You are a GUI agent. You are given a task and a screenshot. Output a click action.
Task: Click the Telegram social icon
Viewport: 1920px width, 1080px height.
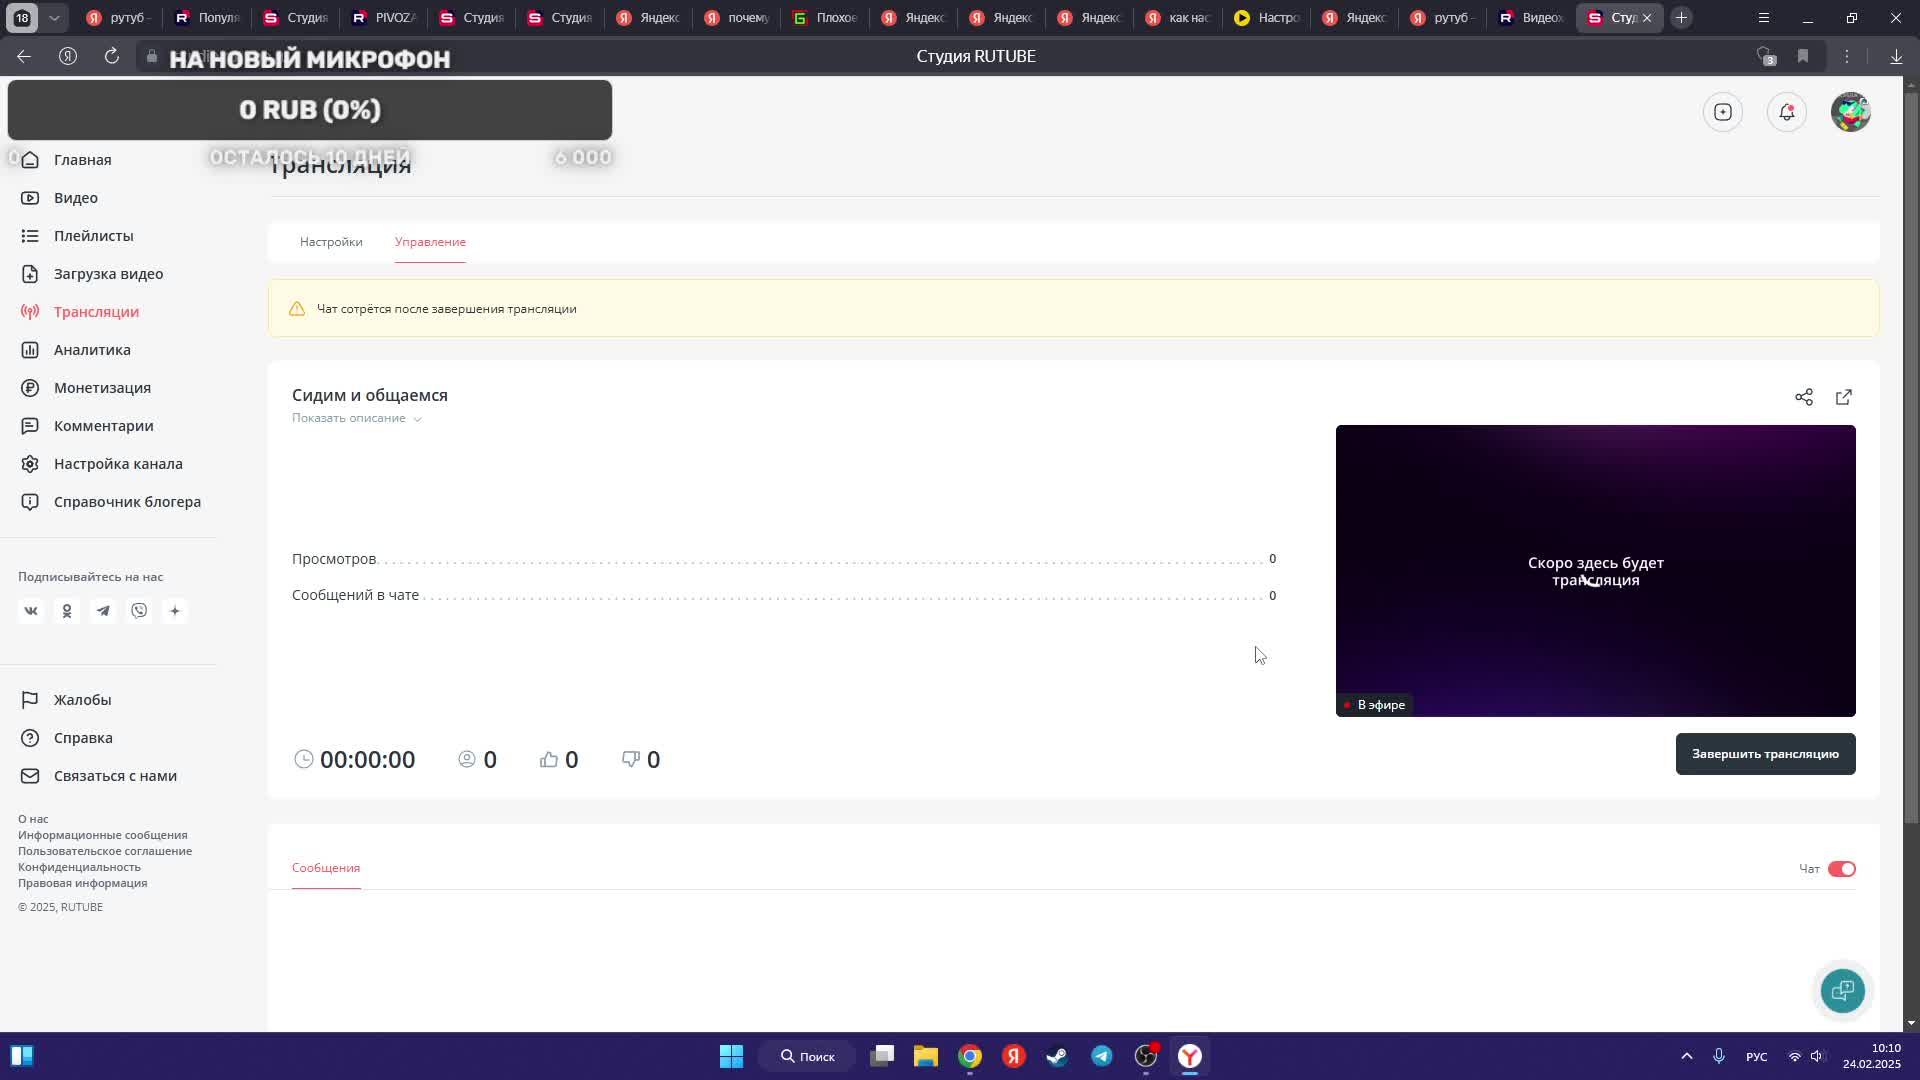click(103, 611)
